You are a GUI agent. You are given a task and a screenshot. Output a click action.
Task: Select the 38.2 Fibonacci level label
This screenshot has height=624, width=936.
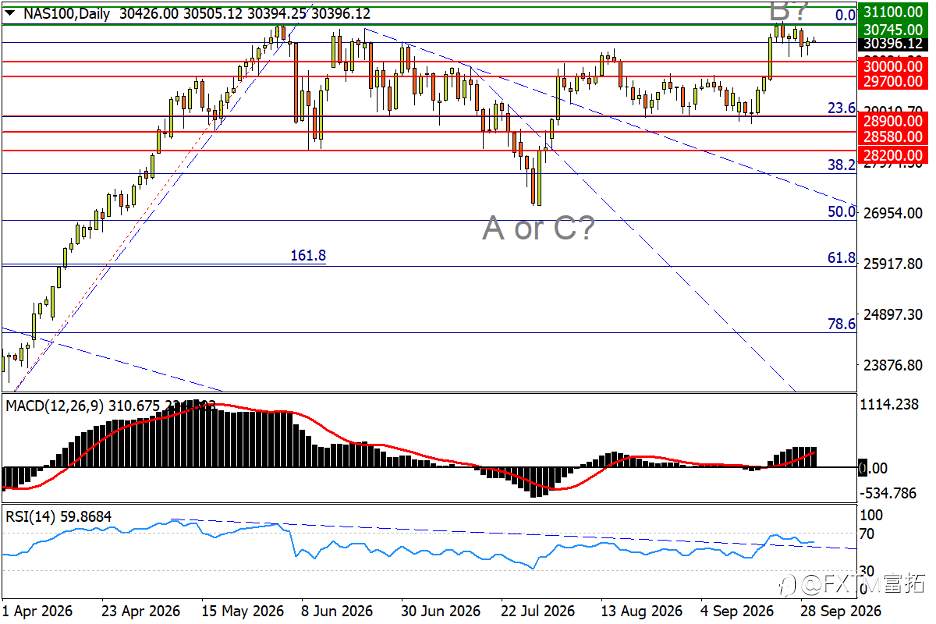pyautogui.click(x=841, y=165)
